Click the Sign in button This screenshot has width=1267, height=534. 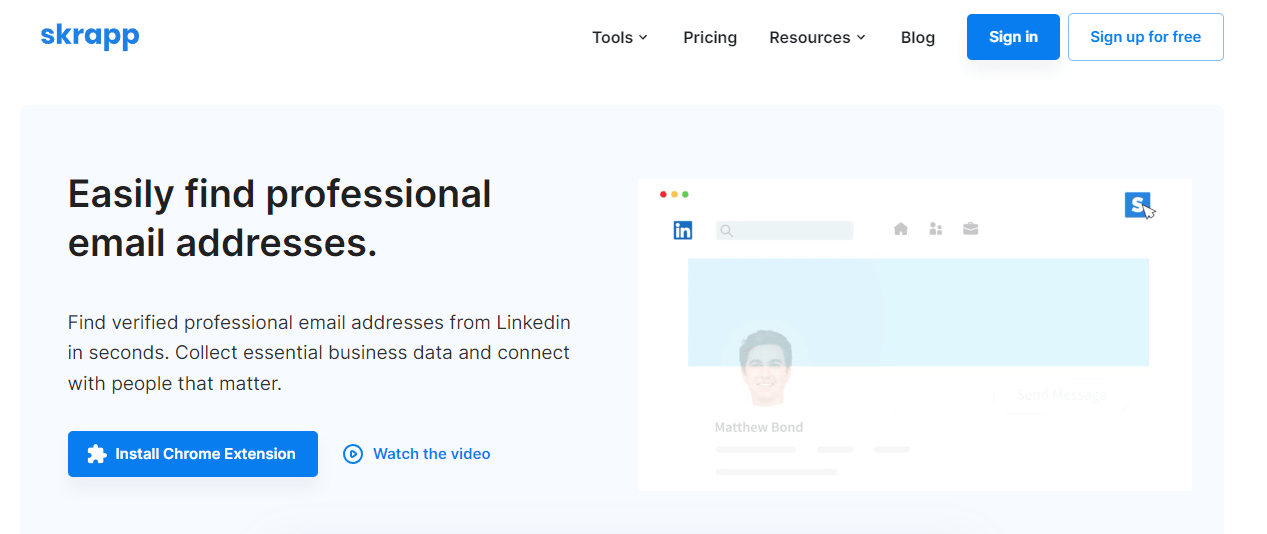[1013, 37]
